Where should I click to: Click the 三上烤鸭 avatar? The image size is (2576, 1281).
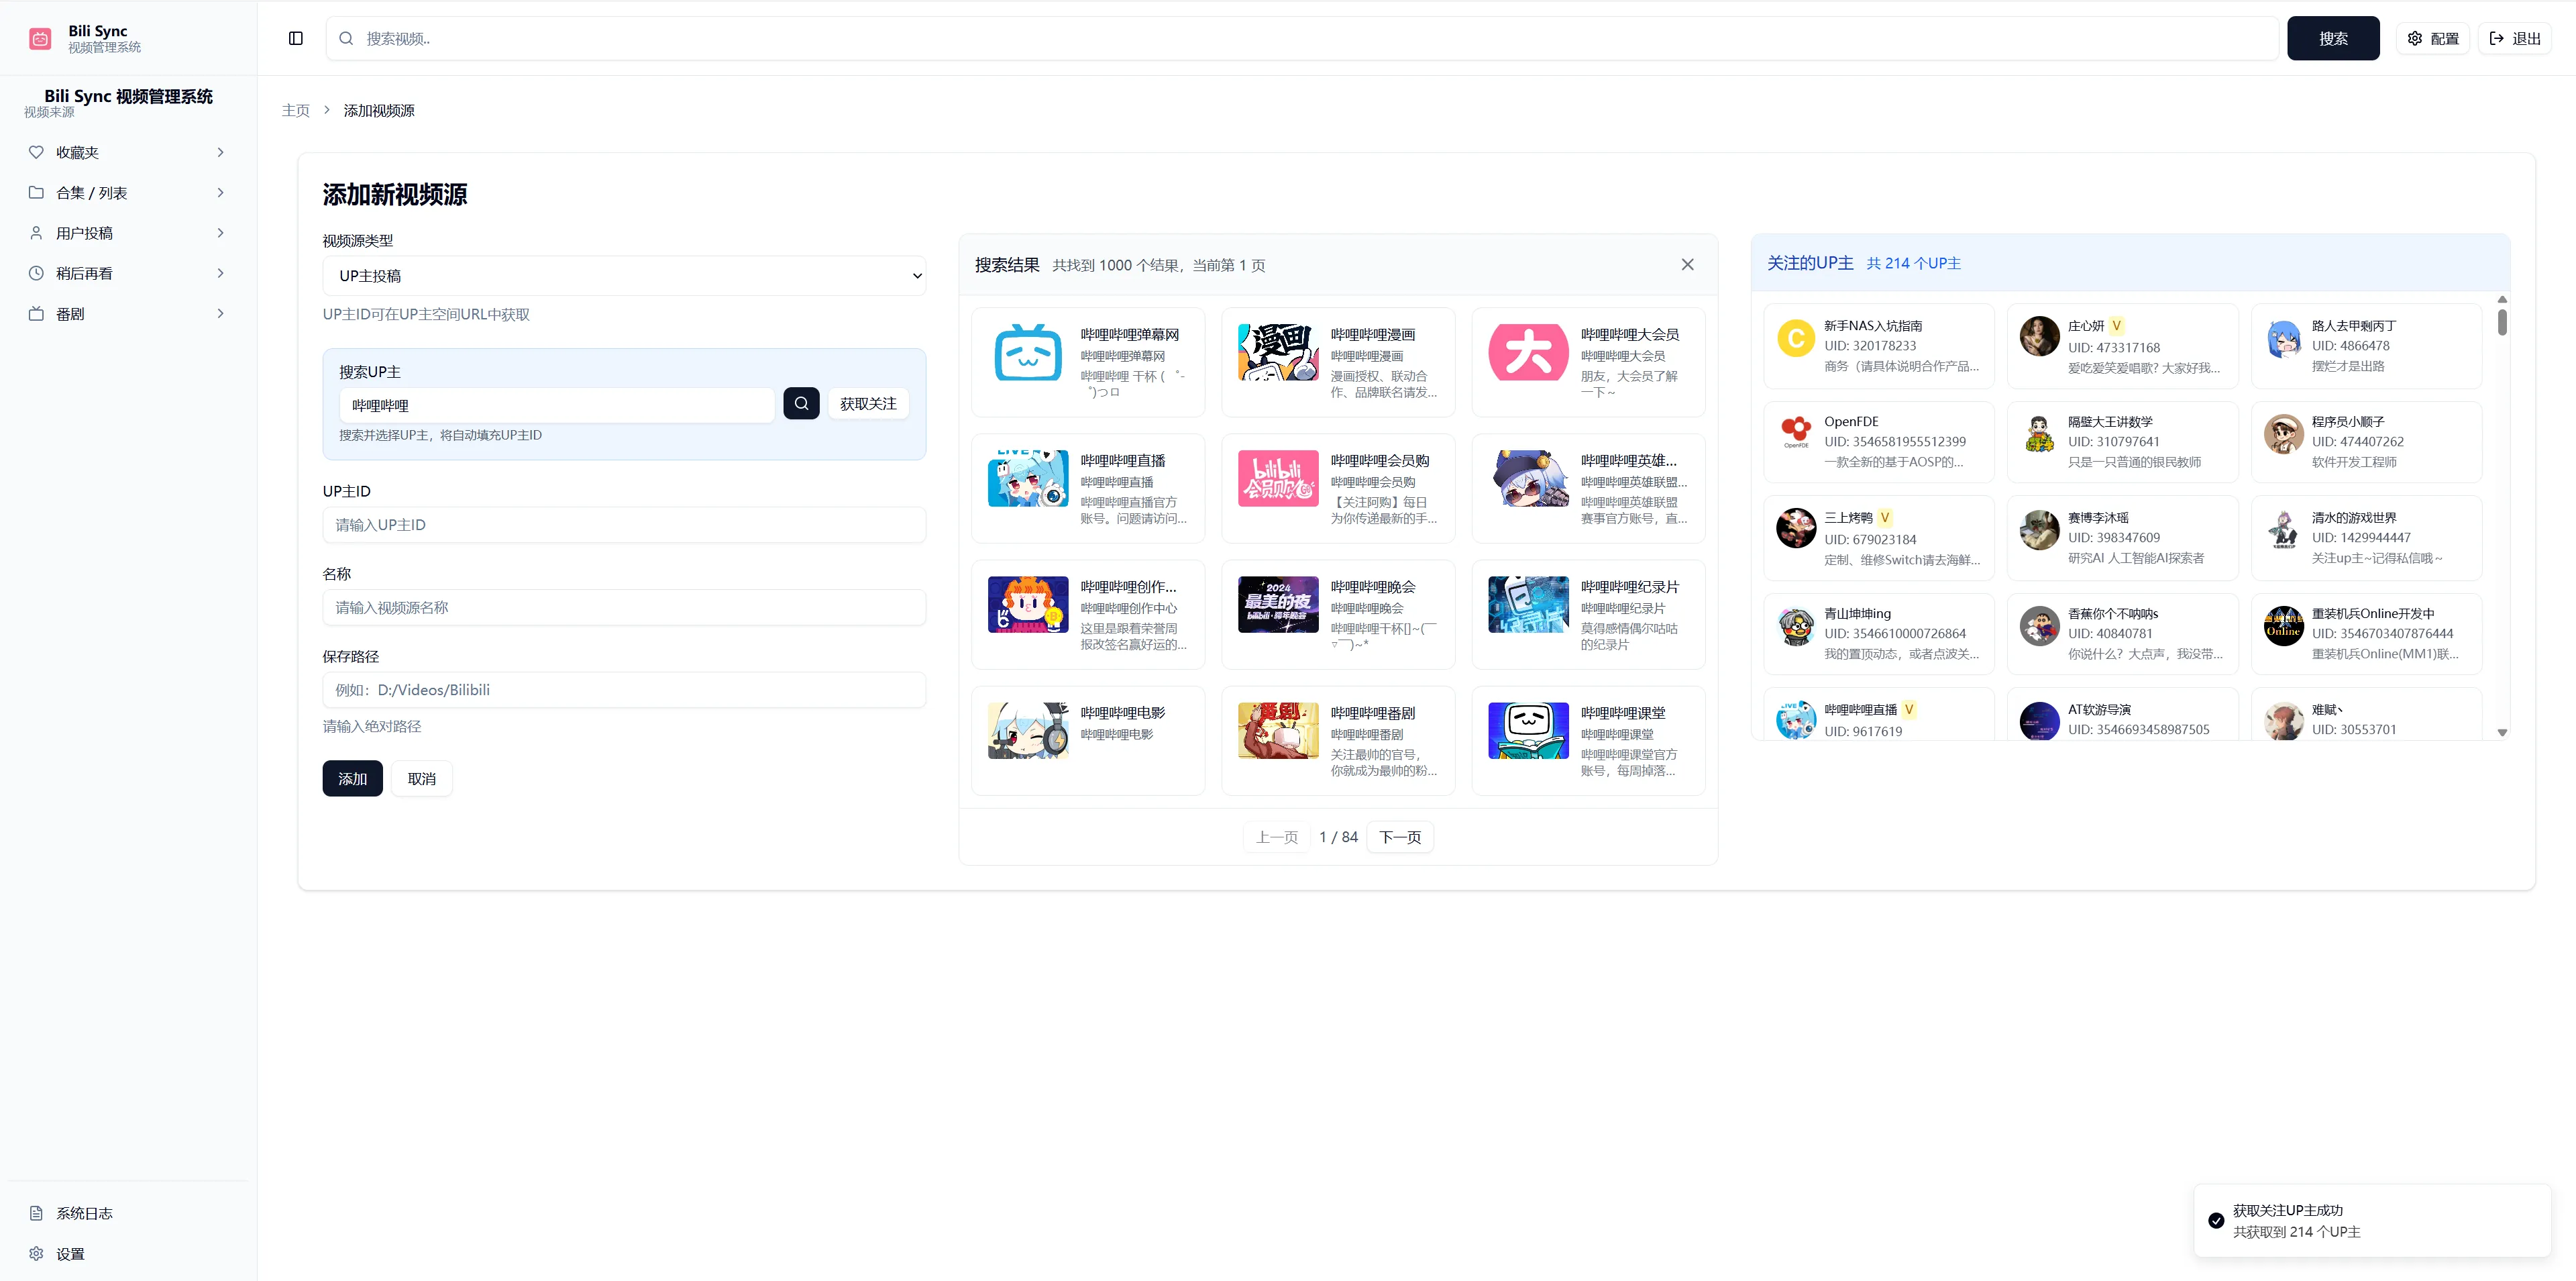(1796, 529)
